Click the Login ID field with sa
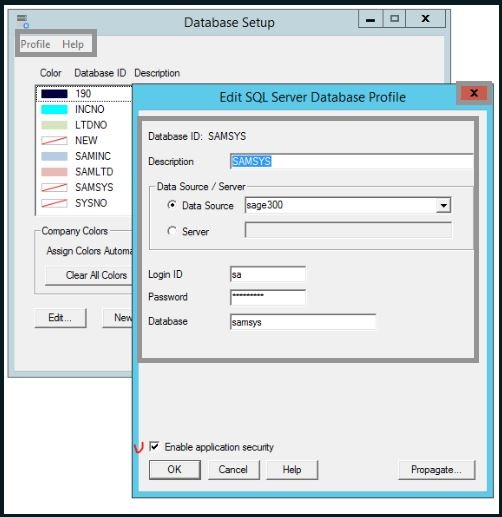Viewport: 502px width, 517px height. click(x=268, y=275)
